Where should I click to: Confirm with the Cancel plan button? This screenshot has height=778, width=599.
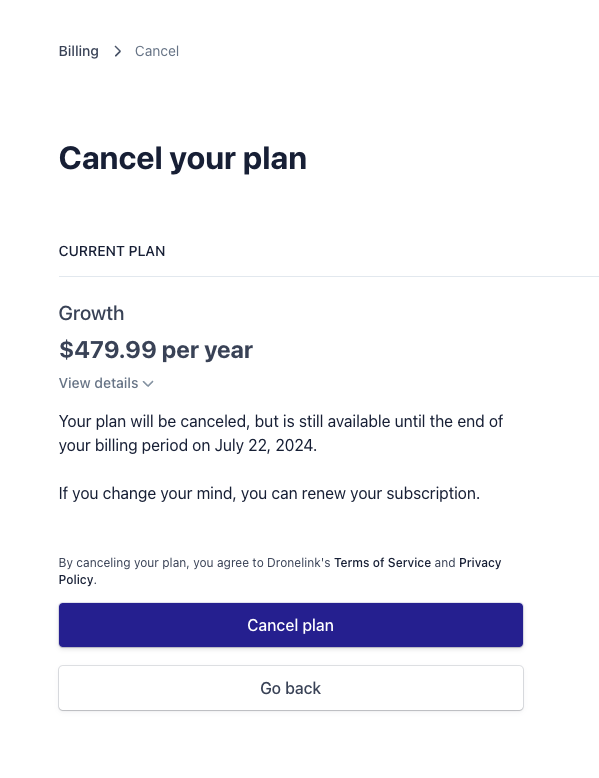coord(291,625)
